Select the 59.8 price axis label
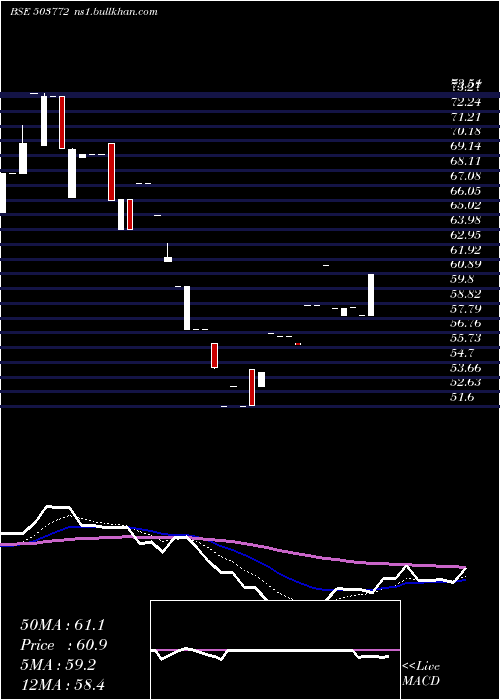500x700 pixels. tap(462, 279)
